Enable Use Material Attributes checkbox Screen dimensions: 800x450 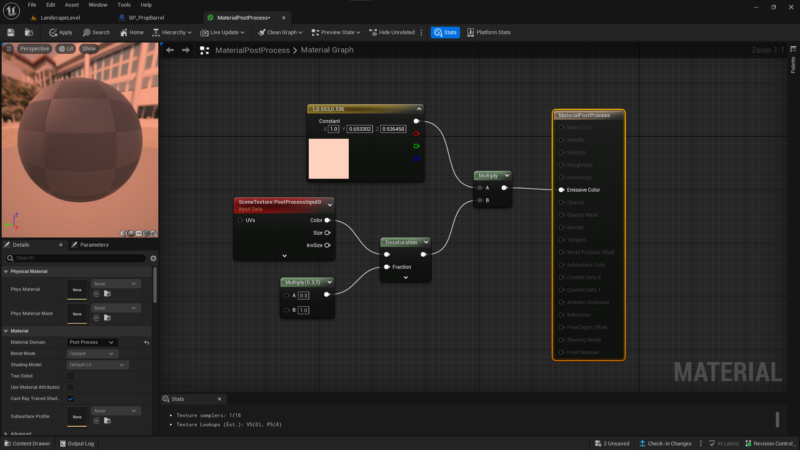coord(70,387)
